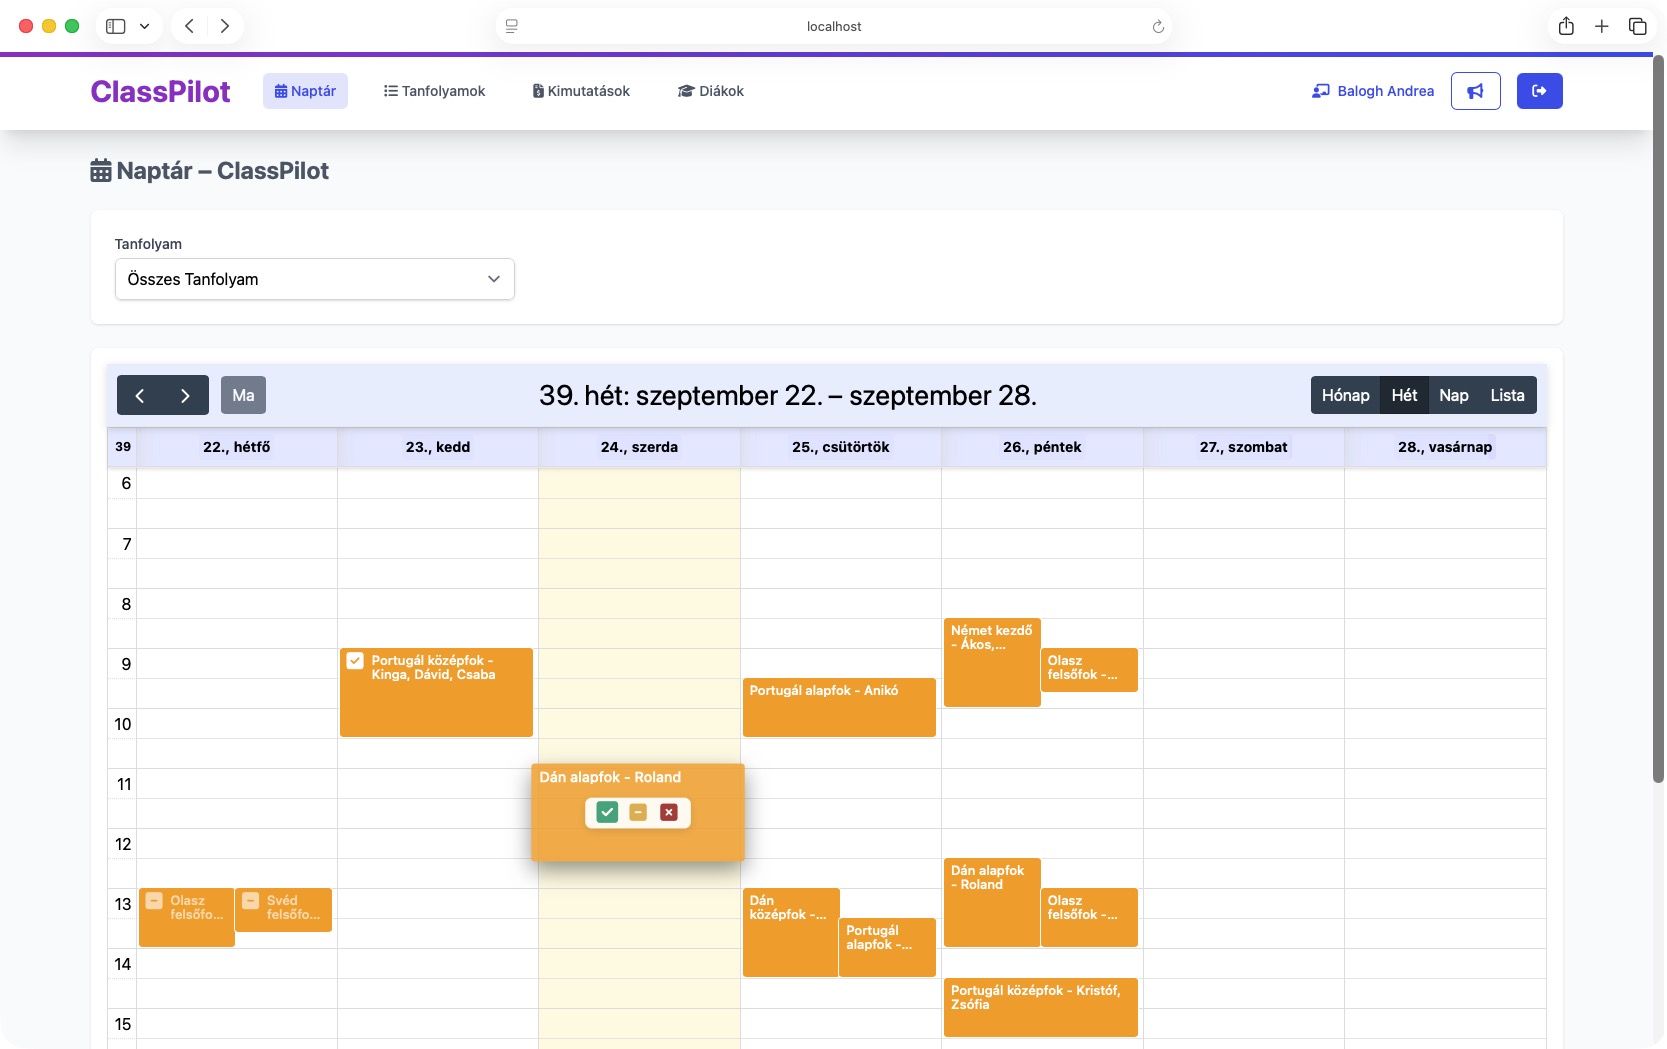
Task: Go to Kimutatások reports page
Action: tap(581, 91)
